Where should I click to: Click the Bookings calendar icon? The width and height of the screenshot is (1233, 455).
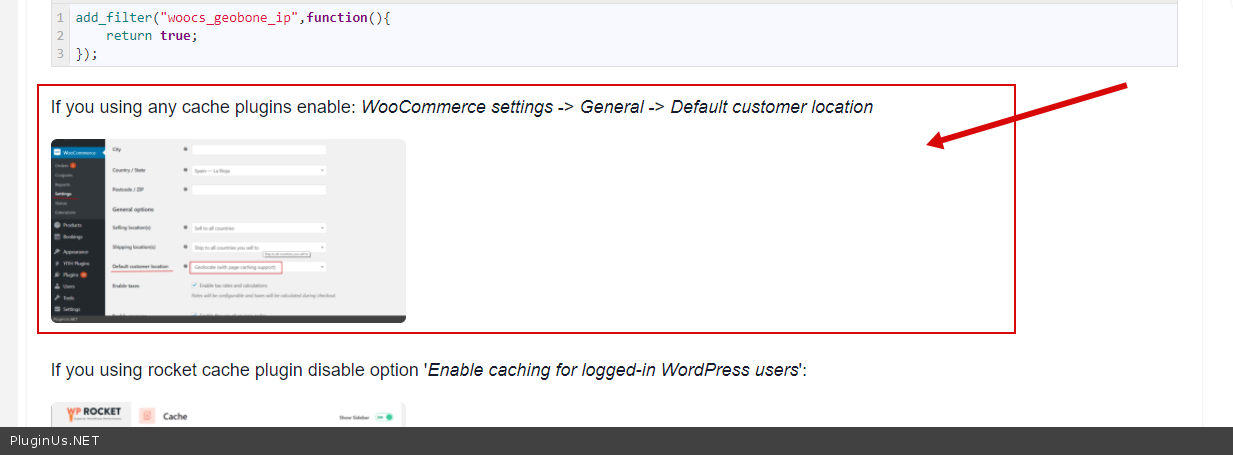click(57, 237)
